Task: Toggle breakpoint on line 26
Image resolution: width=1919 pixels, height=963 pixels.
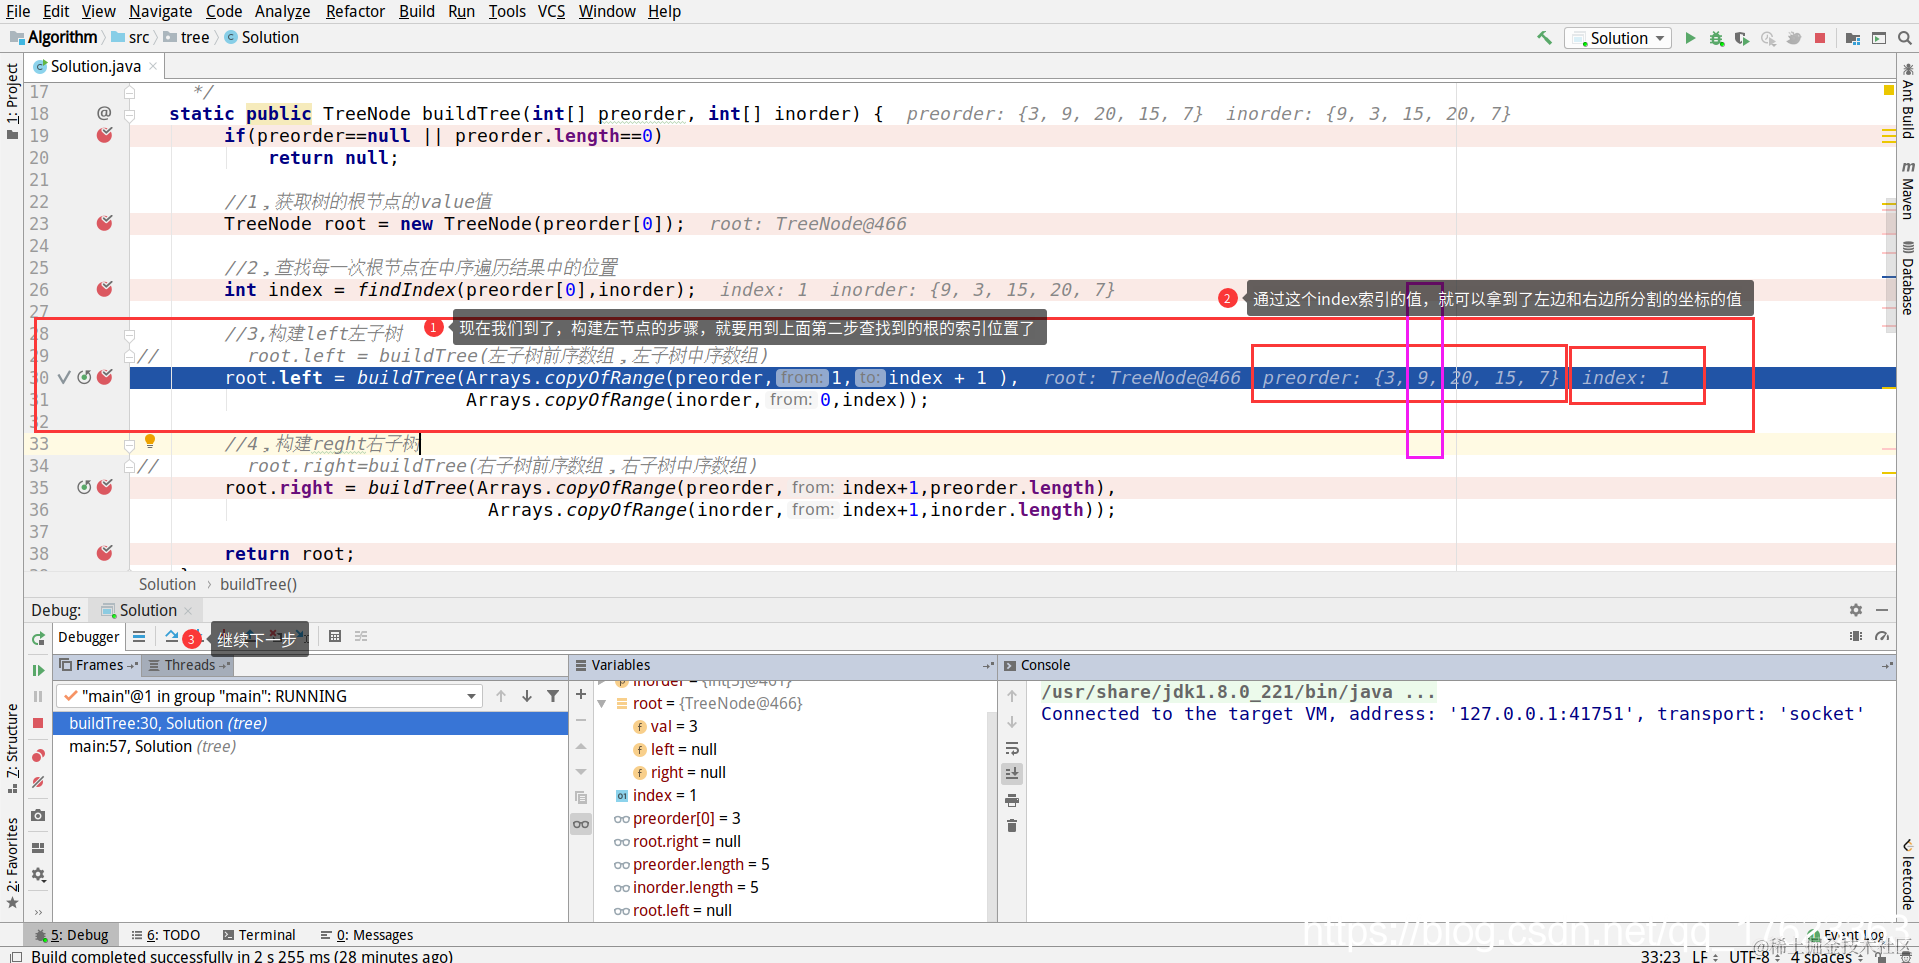Action: click(x=105, y=289)
